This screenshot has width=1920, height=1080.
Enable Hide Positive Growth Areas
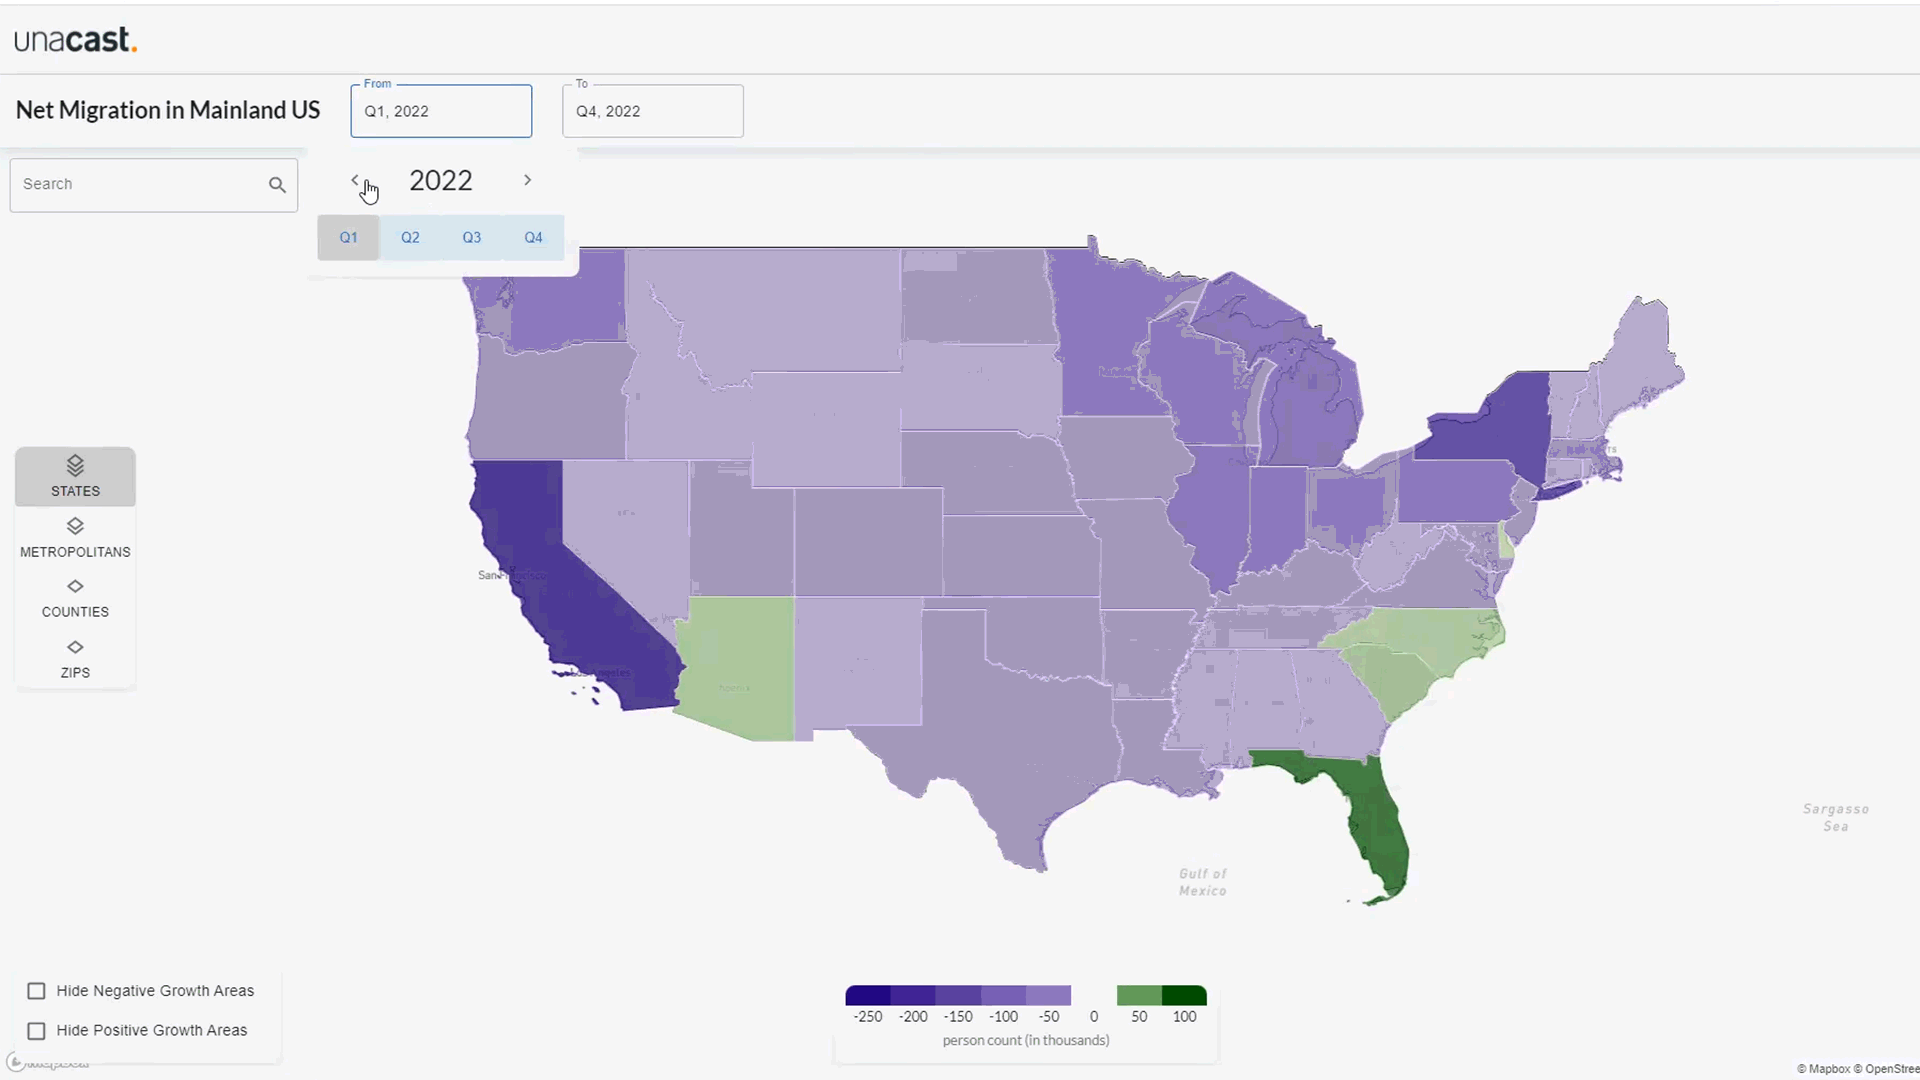[x=36, y=1030]
